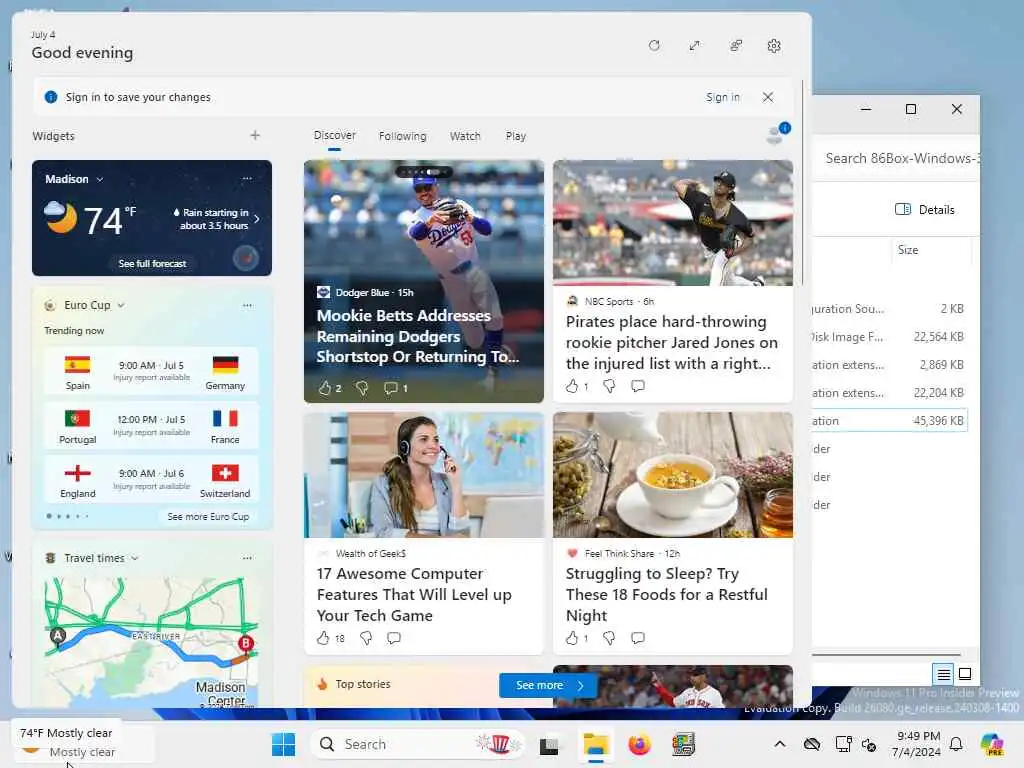Open Travel times map
This screenshot has height=768, width=1024.
(x=152, y=641)
